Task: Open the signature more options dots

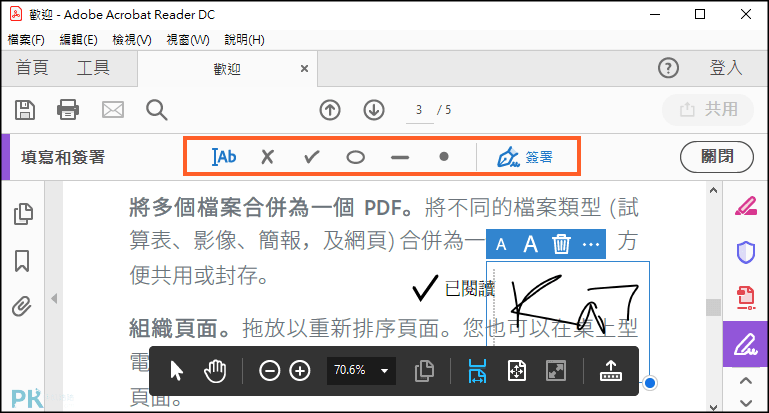Action: pos(590,244)
